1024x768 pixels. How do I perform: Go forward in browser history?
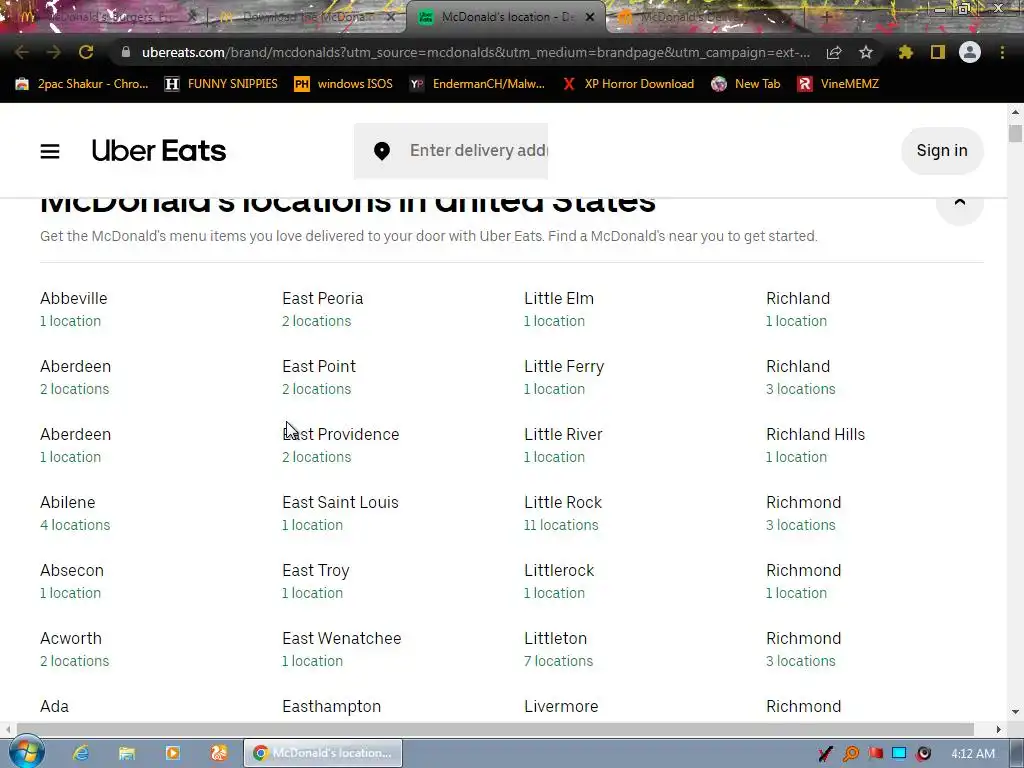point(54,52)
